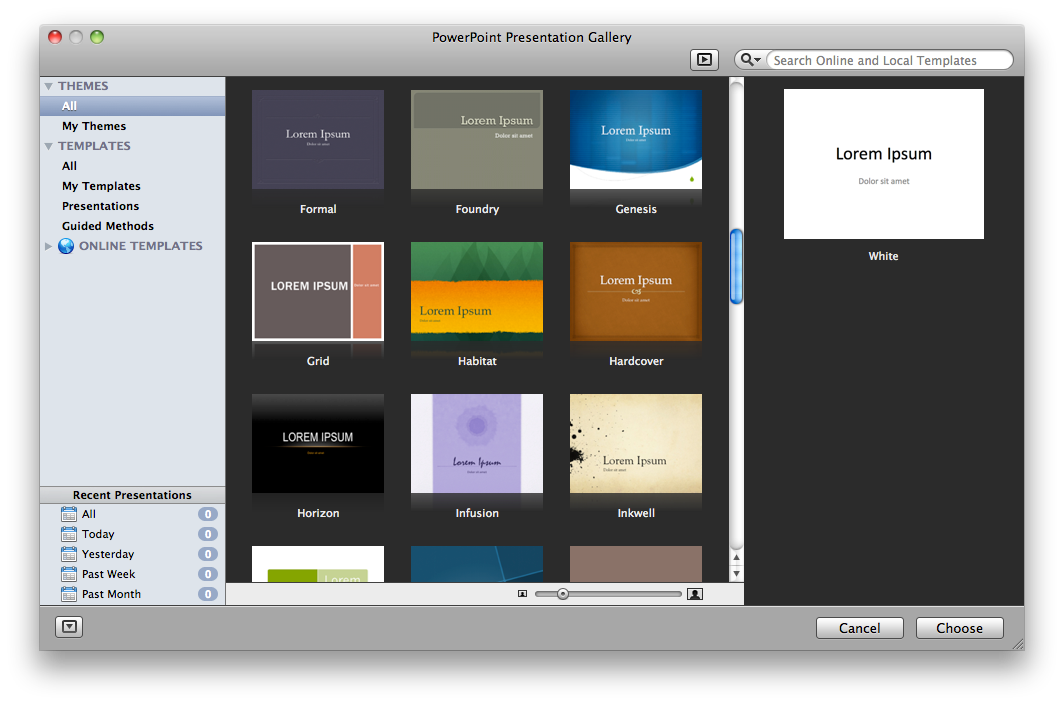
Task: Click the Choose button
Action: click(x=959, y=628)
